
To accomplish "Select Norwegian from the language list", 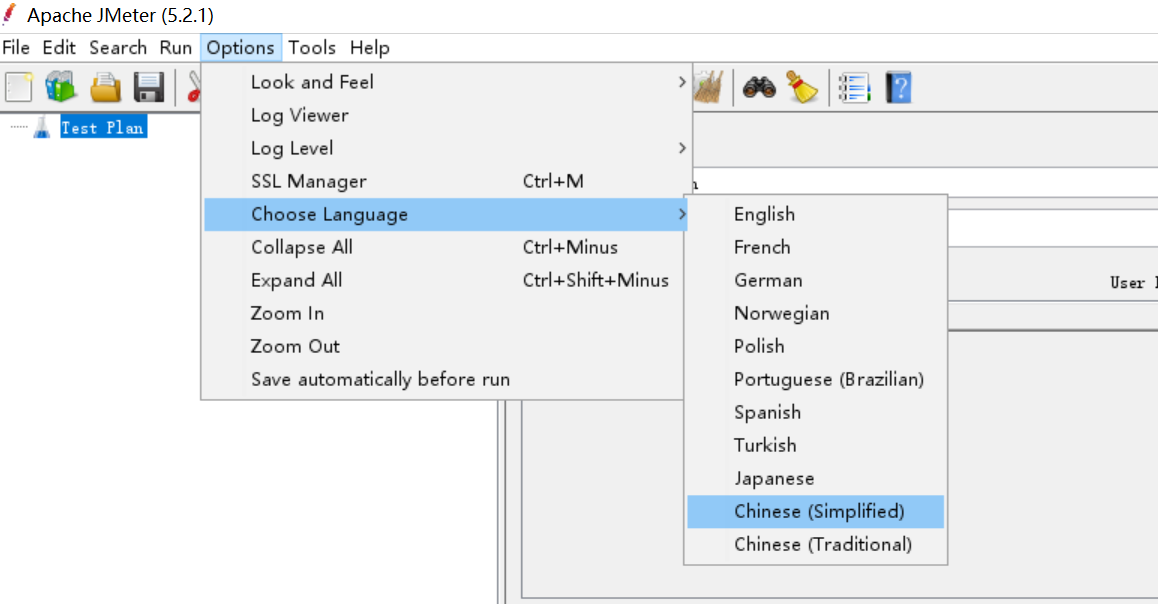I will pyautogui.click(x=781, y=313).
